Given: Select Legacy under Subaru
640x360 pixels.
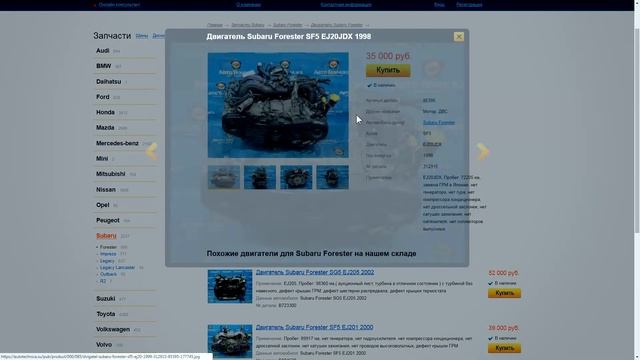Looking at the screenshot, I should [x=107, y=261].
